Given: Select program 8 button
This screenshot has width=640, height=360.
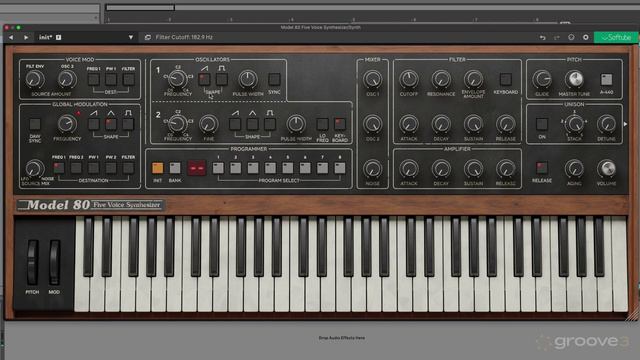Looking at the screenshot, I should coord(340,168).
